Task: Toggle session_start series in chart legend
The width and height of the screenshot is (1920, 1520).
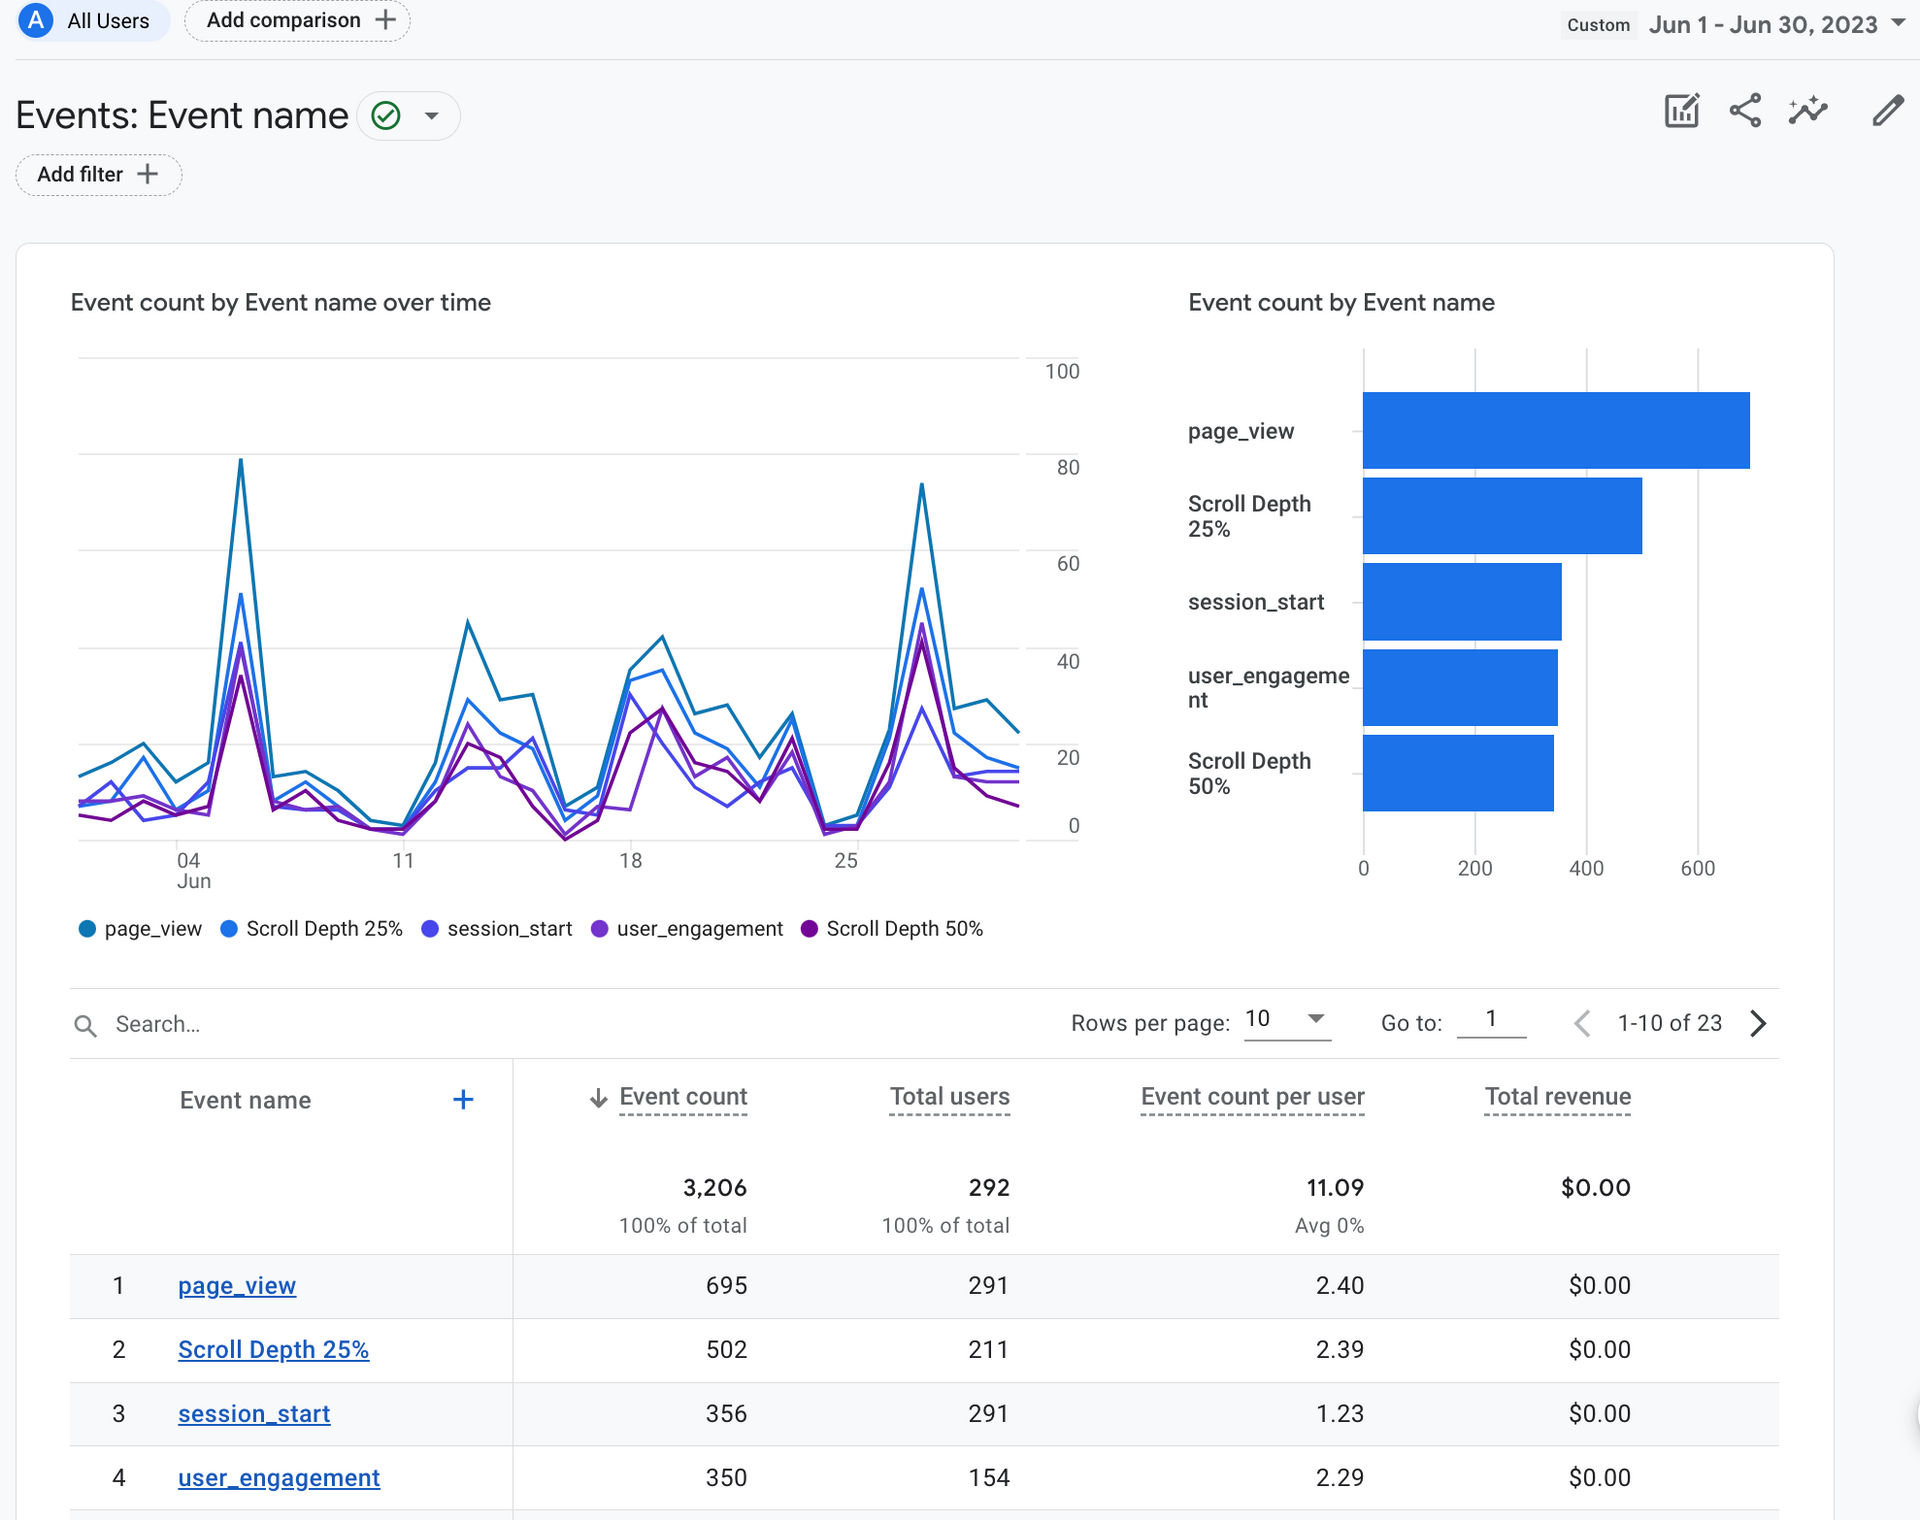Action: point(497,929)
